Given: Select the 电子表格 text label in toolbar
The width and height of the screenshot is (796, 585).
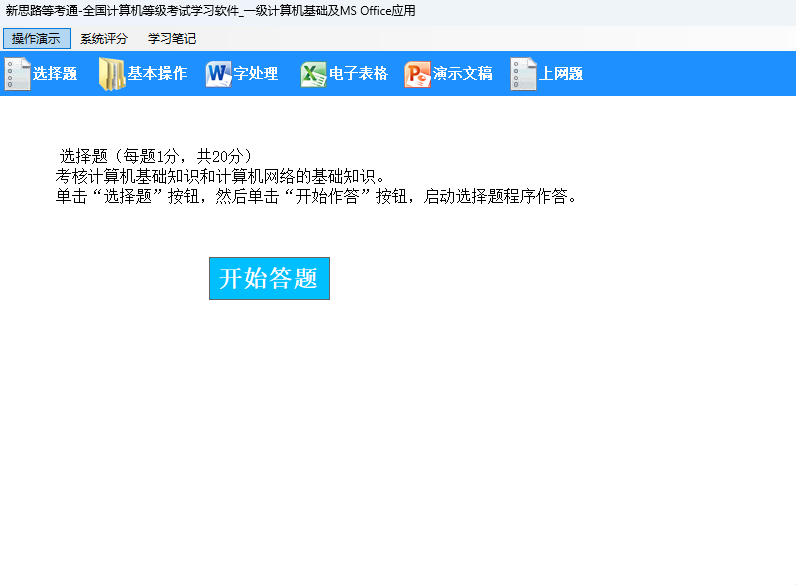Looking at the screenshot, I should (359, 74).
